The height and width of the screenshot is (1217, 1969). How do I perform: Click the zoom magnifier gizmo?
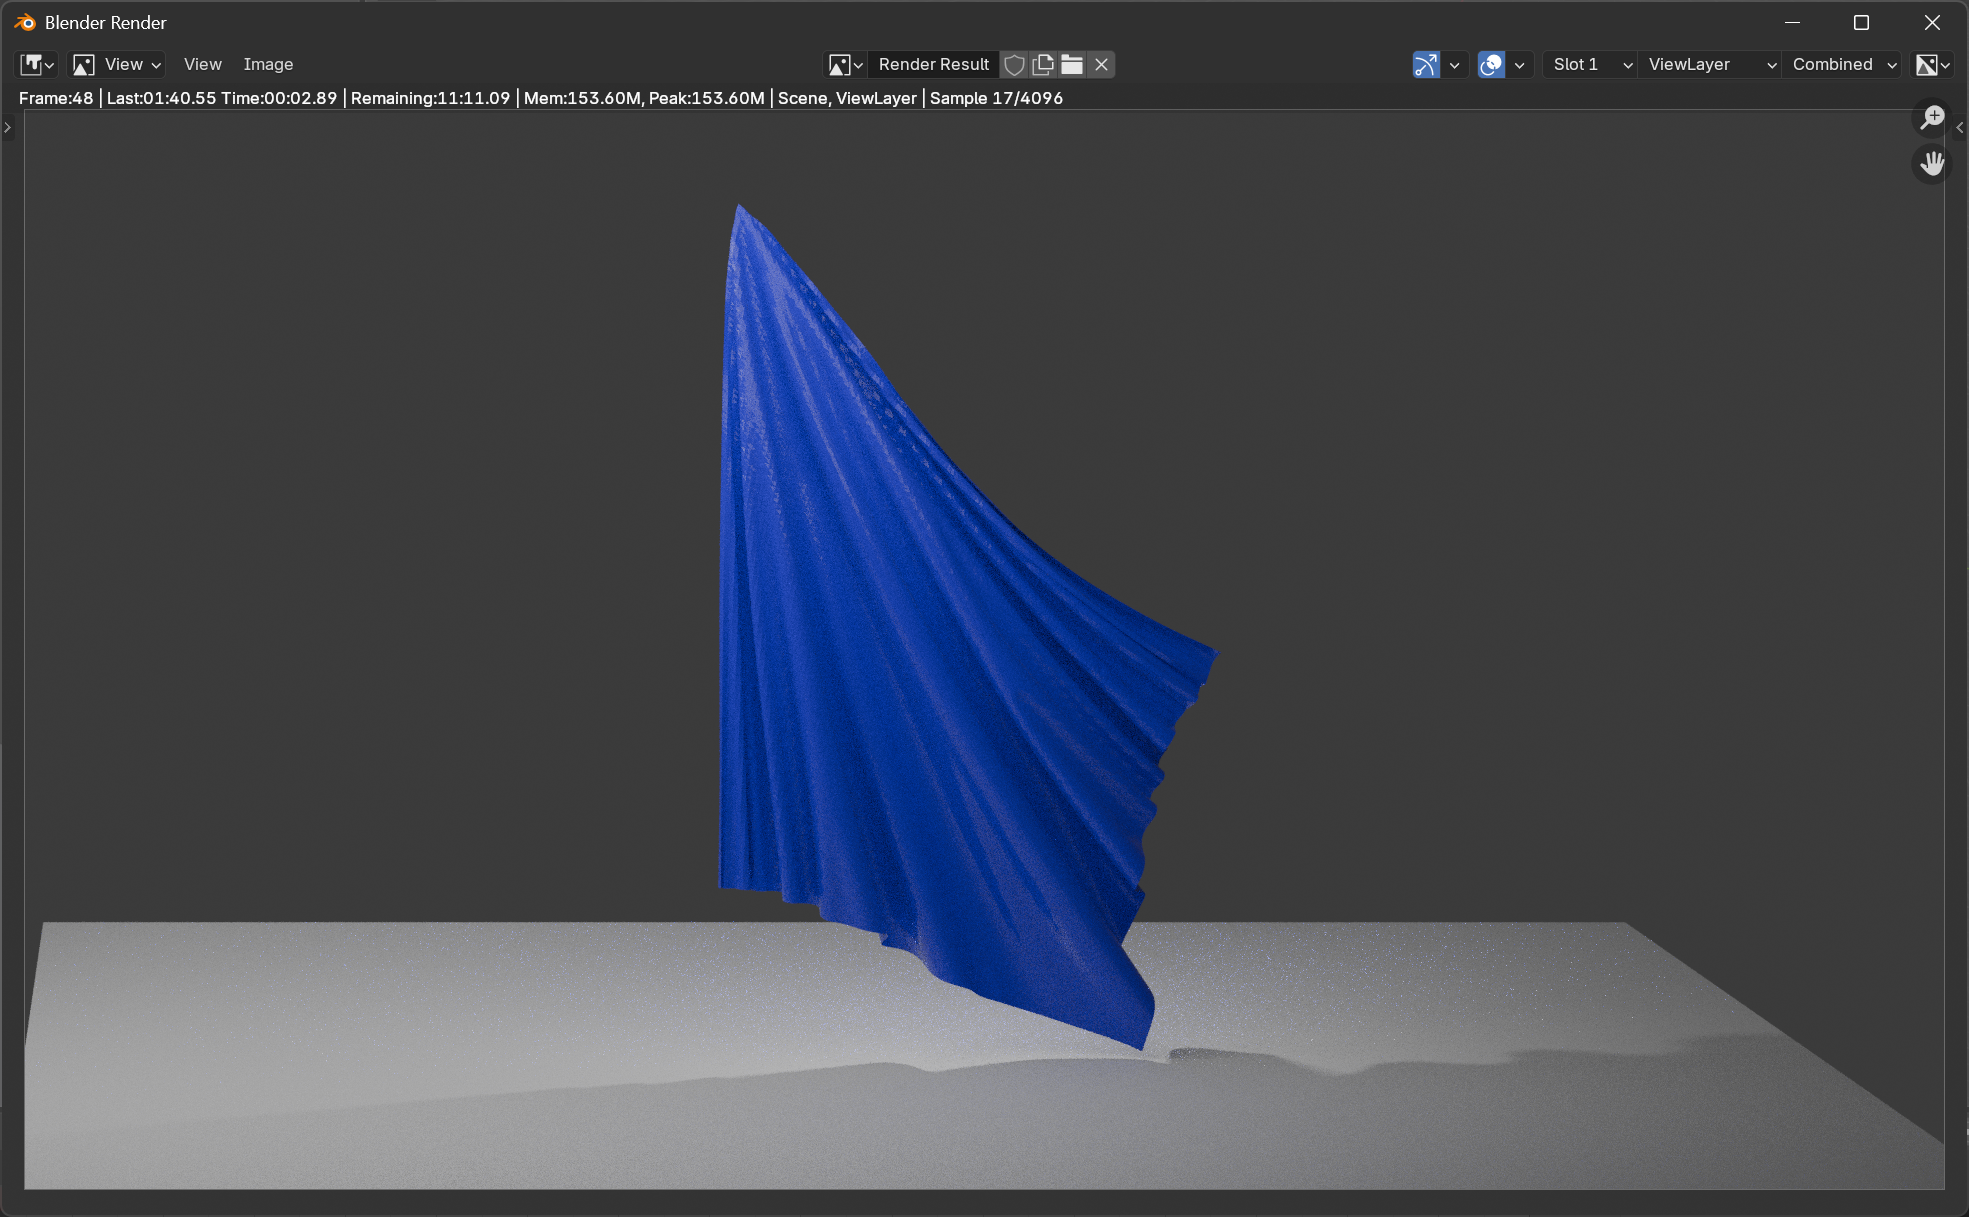pyautogui.click(x=1932, y=117)
